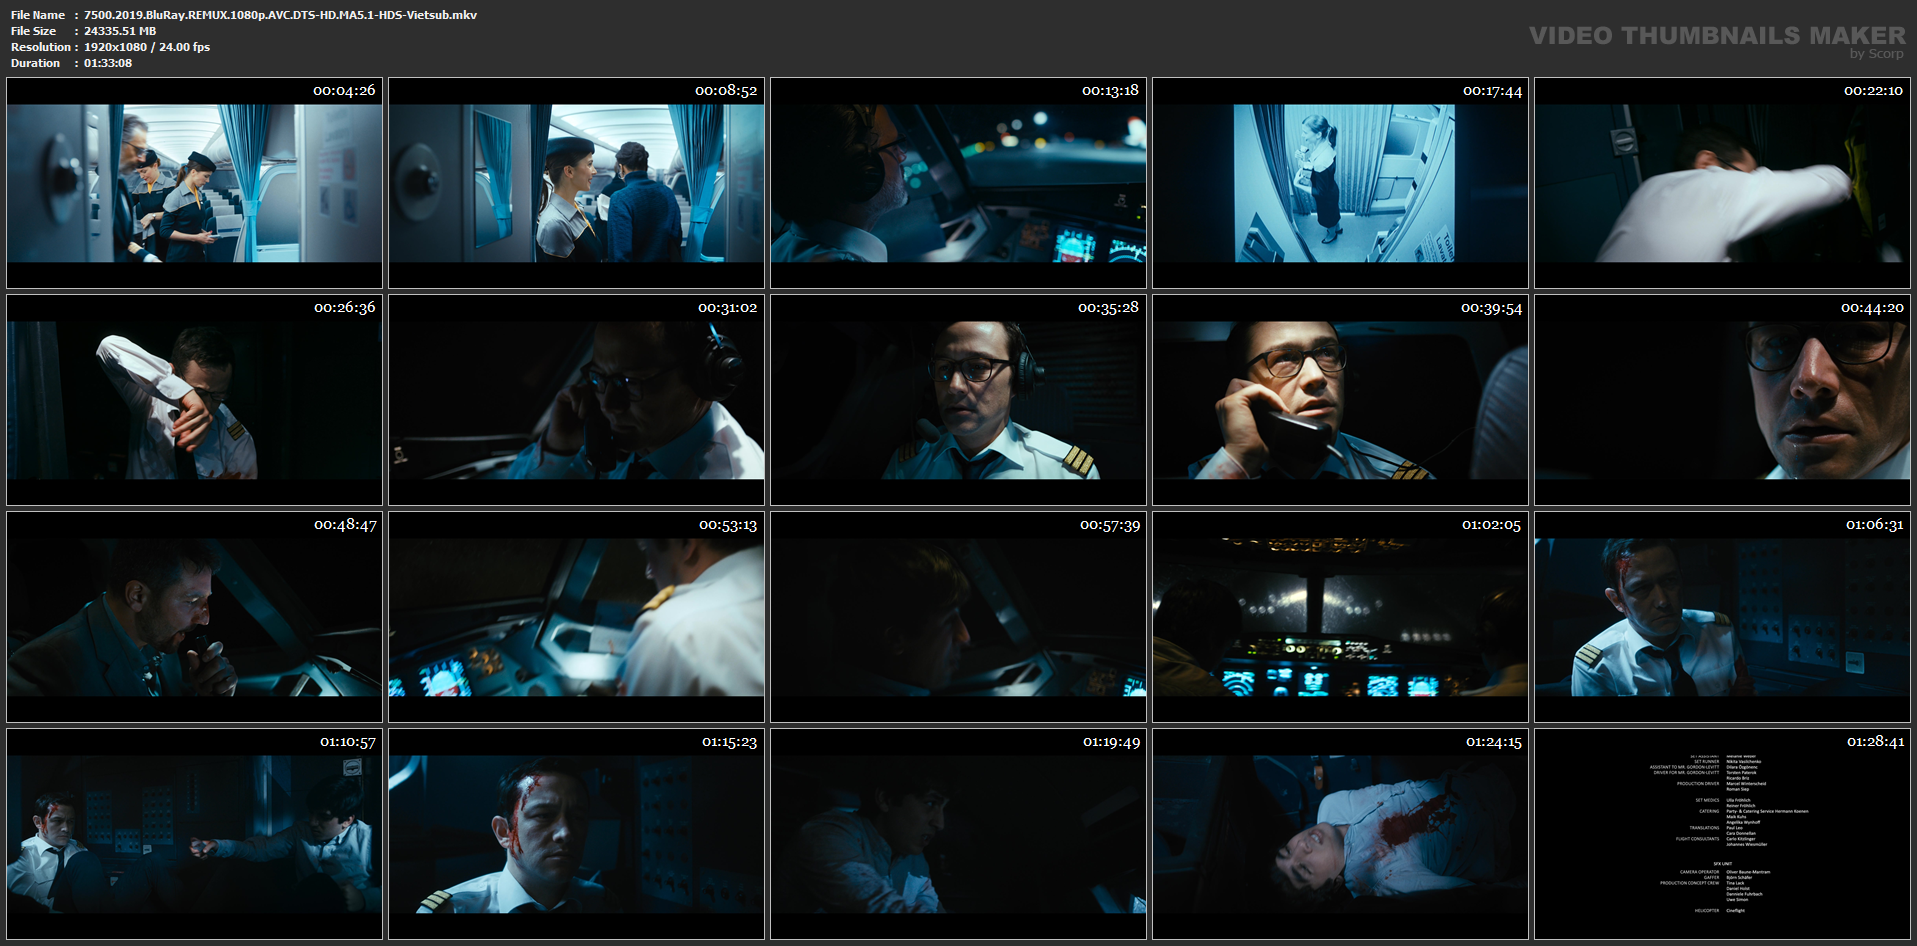The width and height of the screenshot is (1917, 946).
Task: View the thumbnail stamped 01:19:49
Action: 958,834
